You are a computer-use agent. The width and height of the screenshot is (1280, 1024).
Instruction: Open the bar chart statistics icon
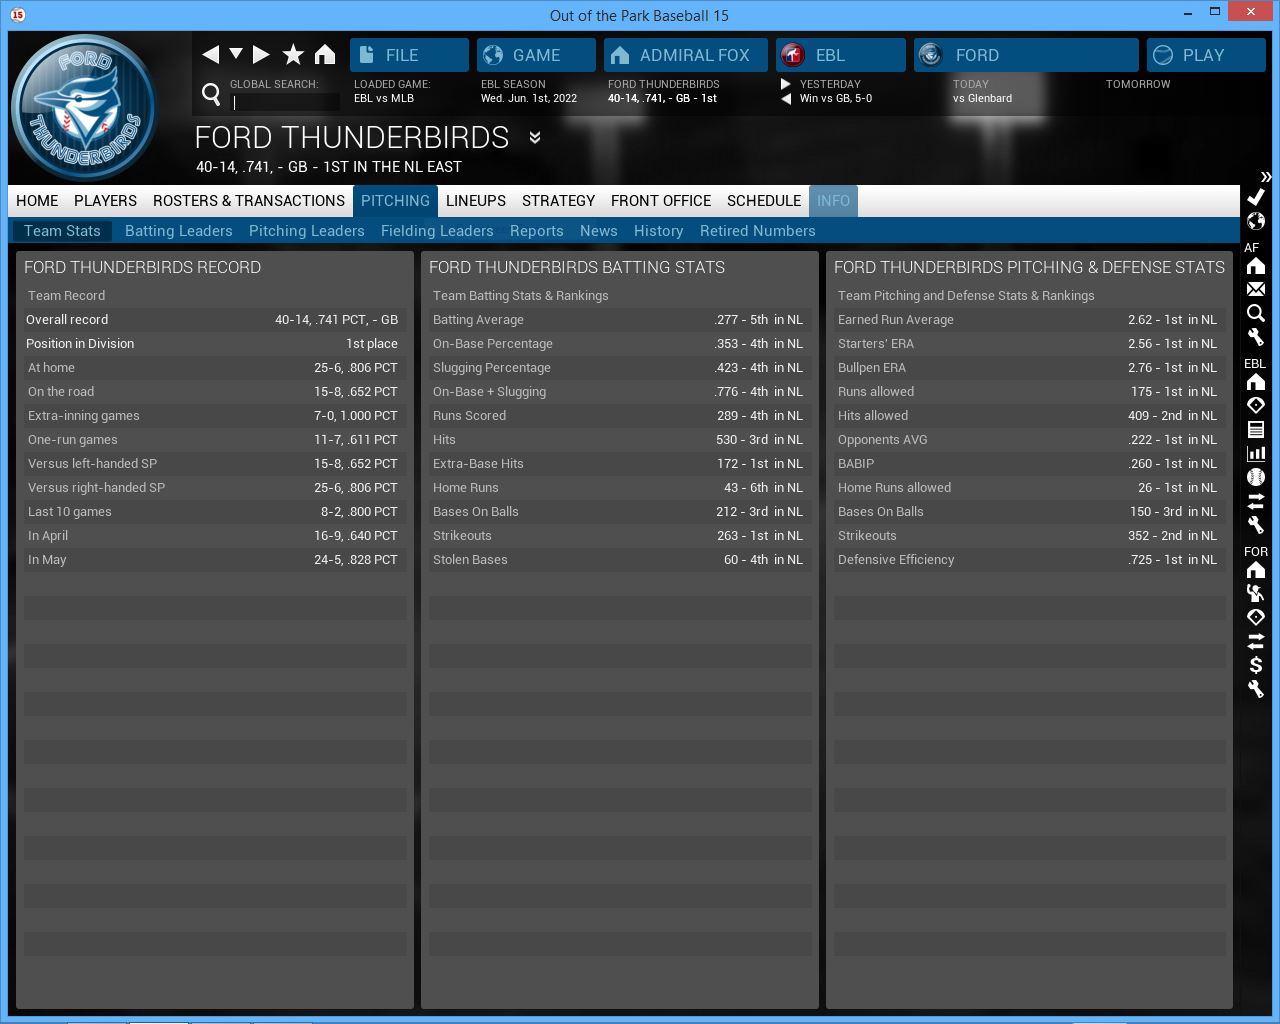1256,453
